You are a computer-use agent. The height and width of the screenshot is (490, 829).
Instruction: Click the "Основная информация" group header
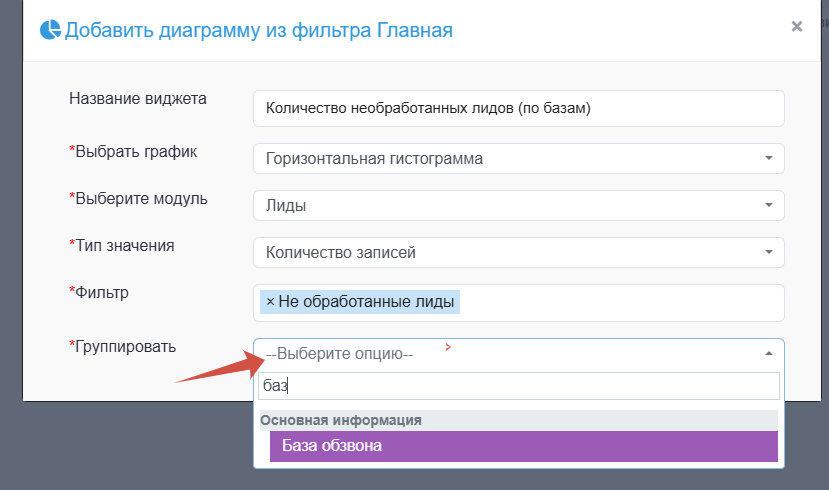pyautogui.click(x=341, y=420)
